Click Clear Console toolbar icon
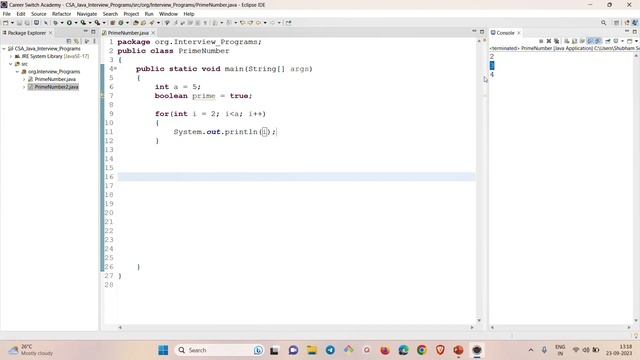640x360 pixels. pyautogui.click(x=567, y=41)
